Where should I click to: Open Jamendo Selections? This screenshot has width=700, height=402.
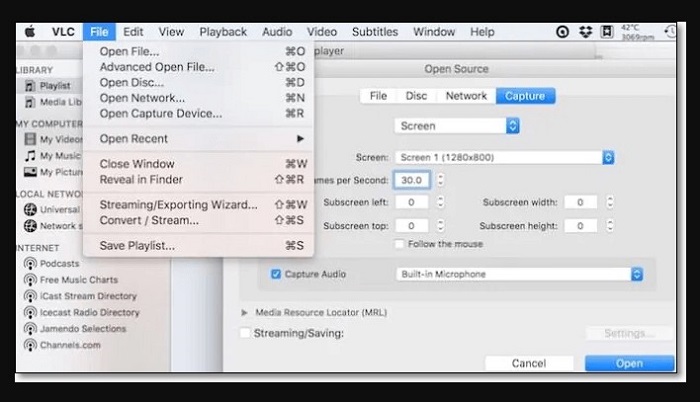point(75,329)
